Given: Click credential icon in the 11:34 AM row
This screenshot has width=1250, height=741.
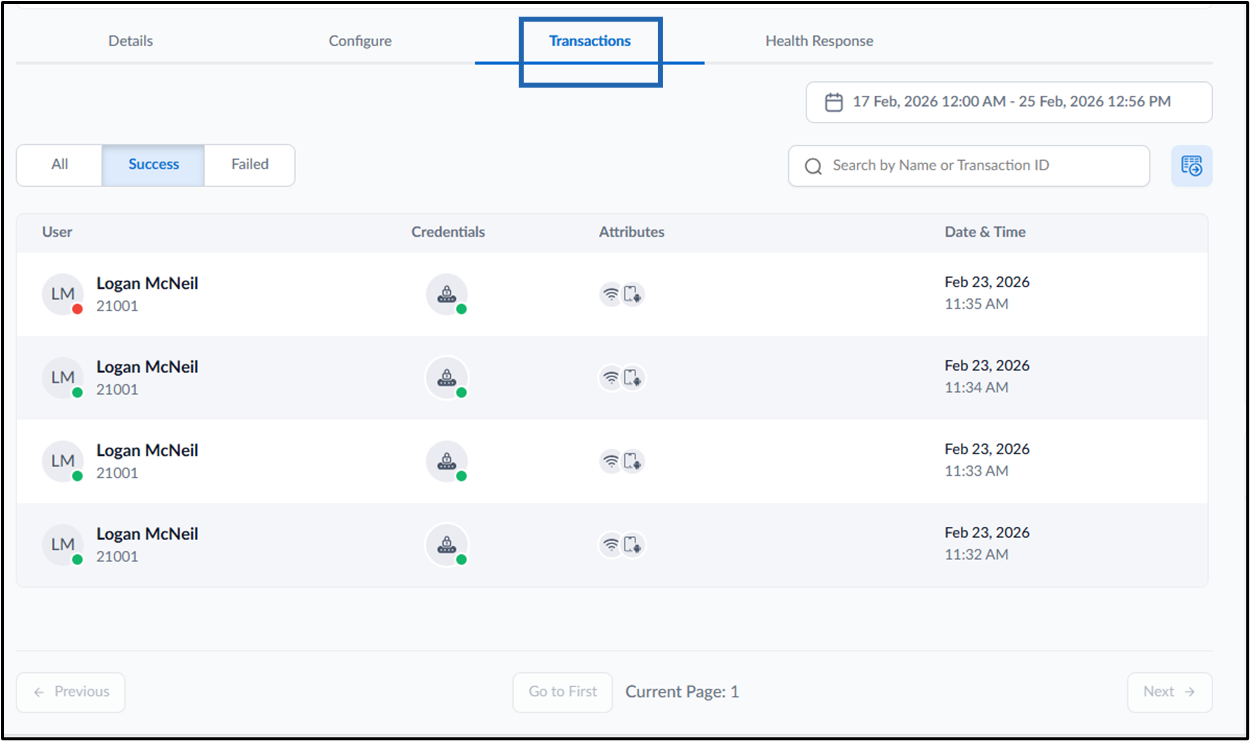Looking at the screenshot, I should pos(446,378).
